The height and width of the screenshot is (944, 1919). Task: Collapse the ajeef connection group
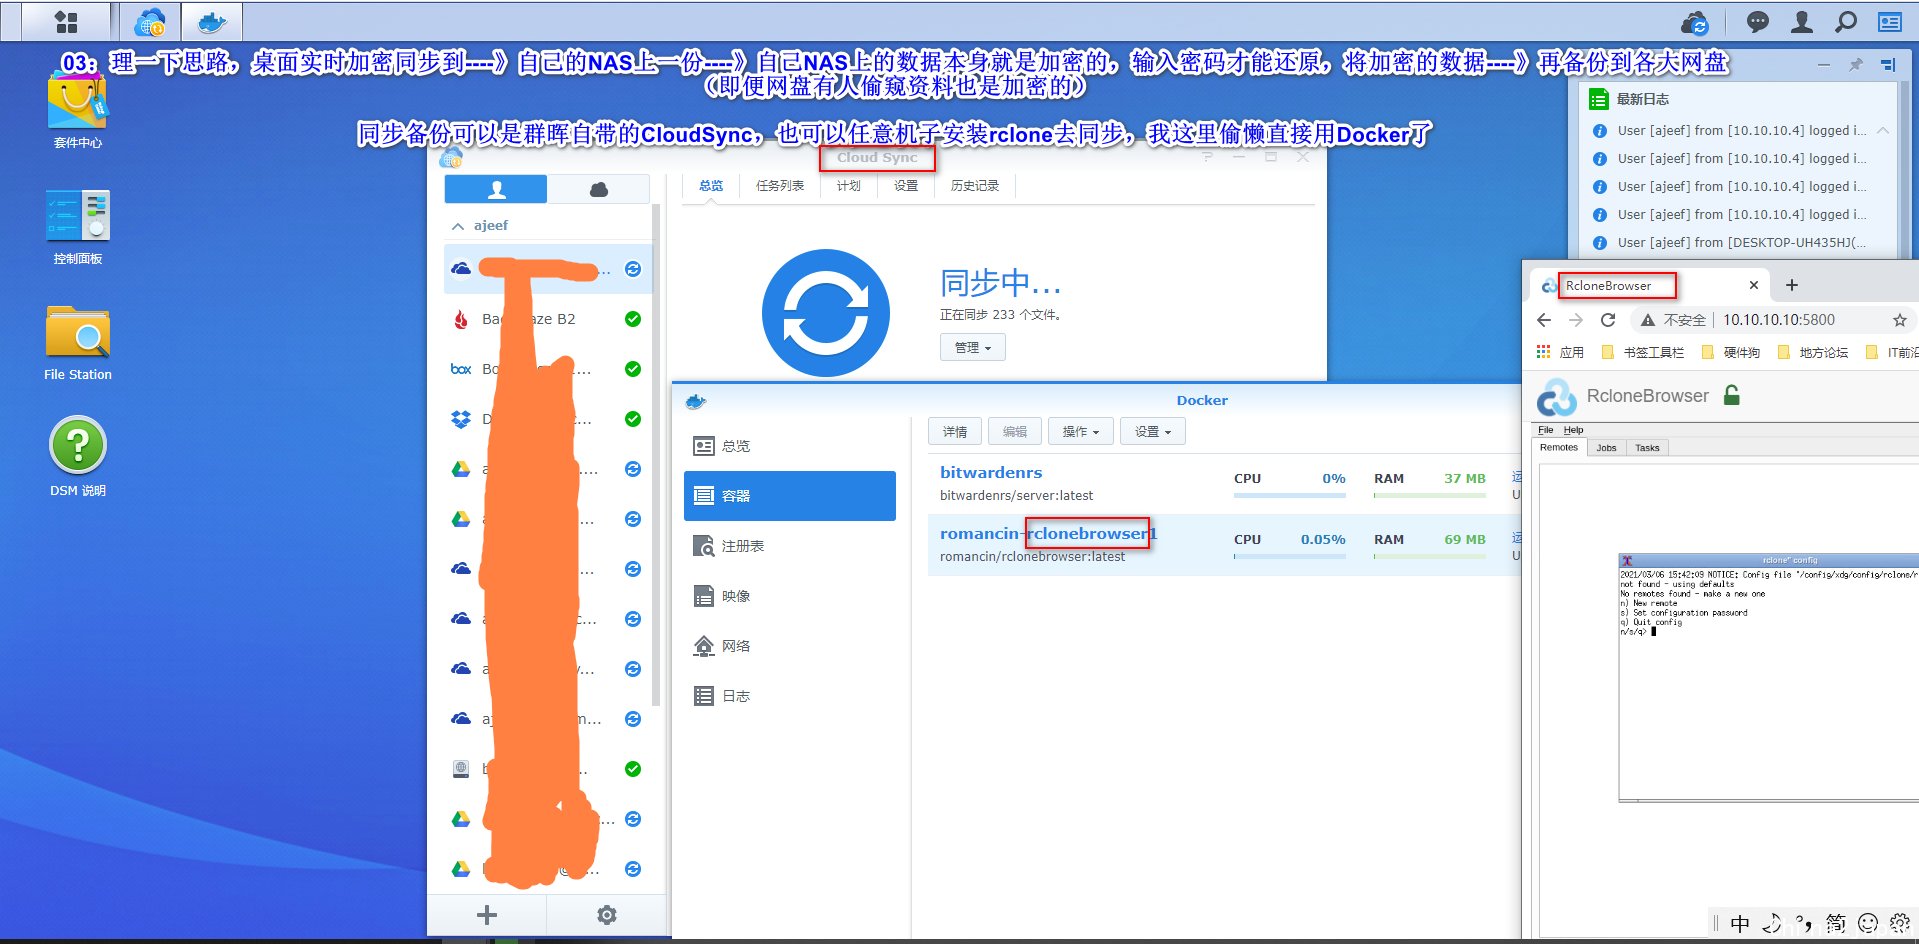pyautogui.click(x=458, y=226)
